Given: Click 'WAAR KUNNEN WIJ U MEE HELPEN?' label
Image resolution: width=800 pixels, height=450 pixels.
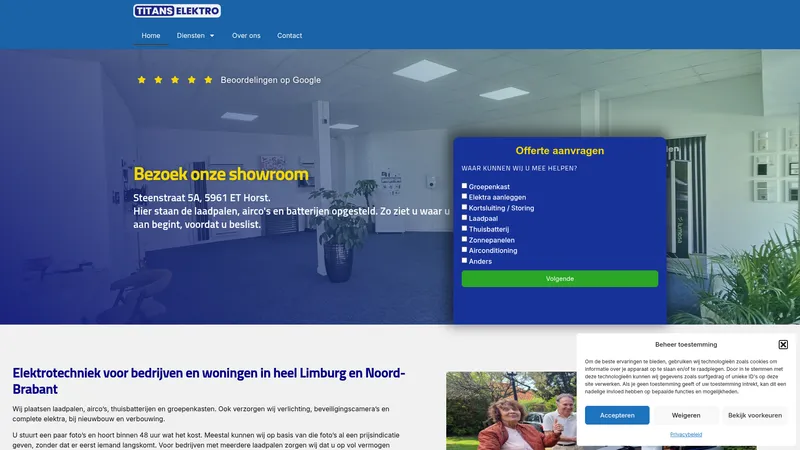Looking at the screenshot, I should (519, 168).
